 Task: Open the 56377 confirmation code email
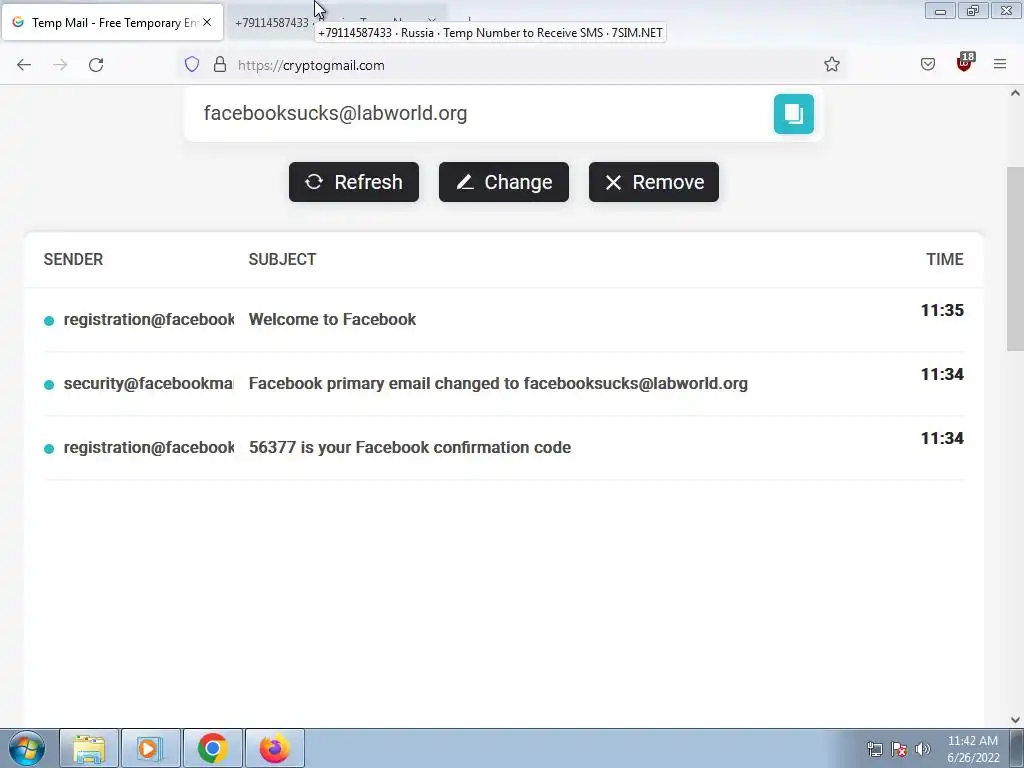pos(504,447)
